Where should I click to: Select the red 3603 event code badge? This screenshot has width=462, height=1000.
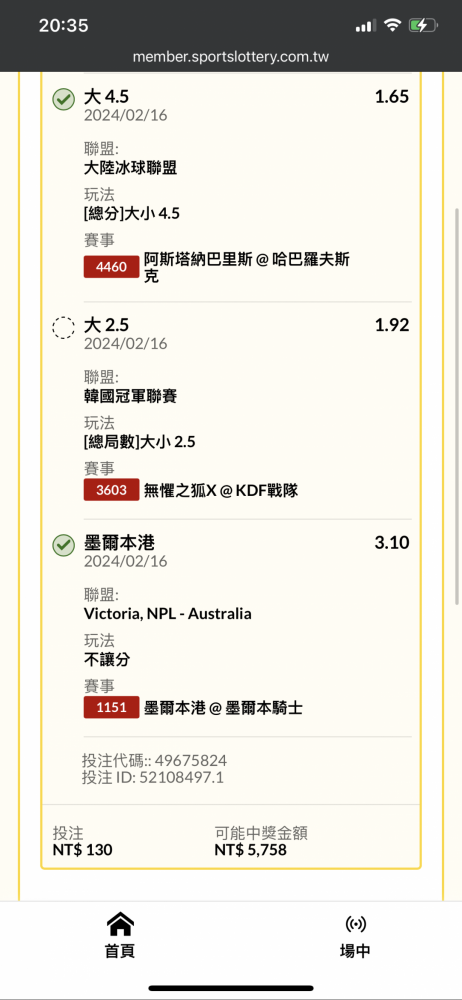(x=111, y=490)
